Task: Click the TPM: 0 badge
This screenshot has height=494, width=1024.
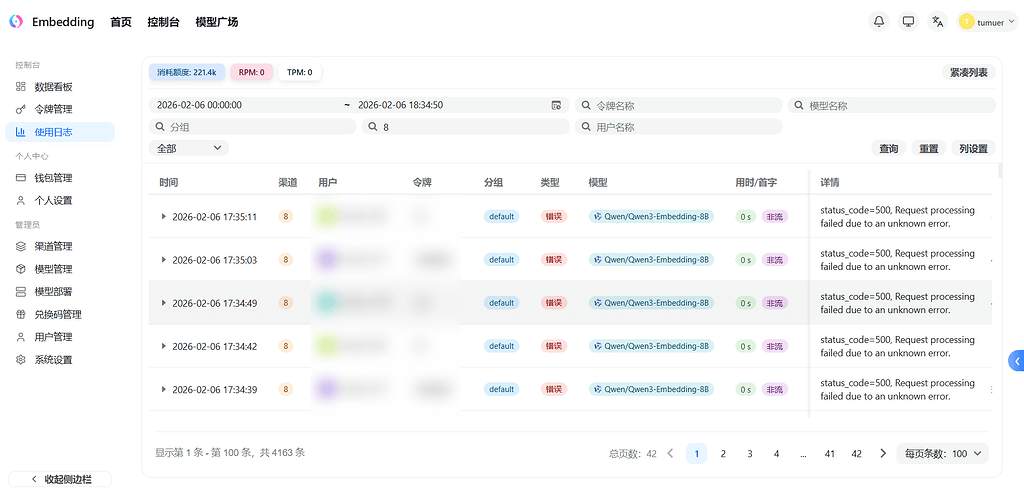Action: [300, 72]
